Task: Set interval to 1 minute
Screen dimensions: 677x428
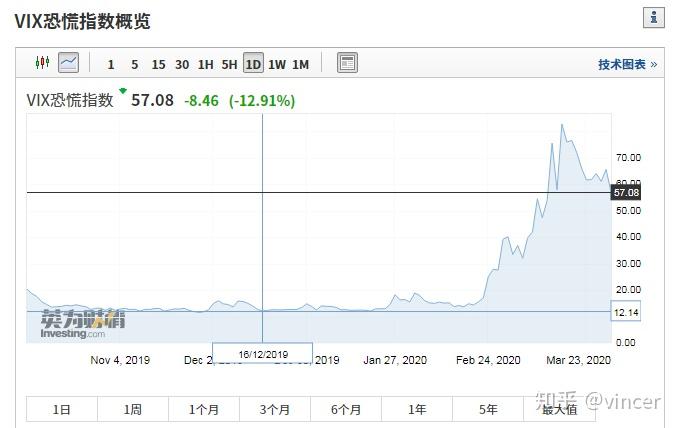Action: pos(111,65)
